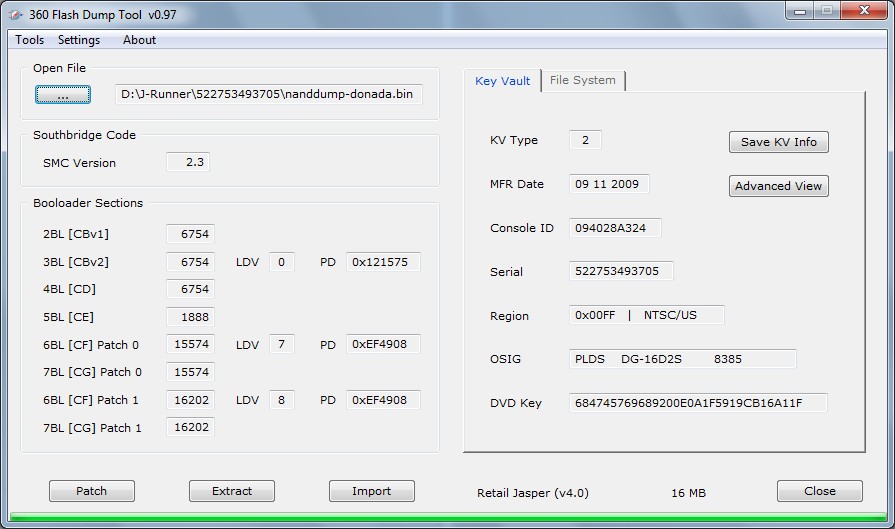895x529 pixels.
Task: Click the 'Southbridge Code' group label
Action: pyautogui.click(x=84, y=135)
